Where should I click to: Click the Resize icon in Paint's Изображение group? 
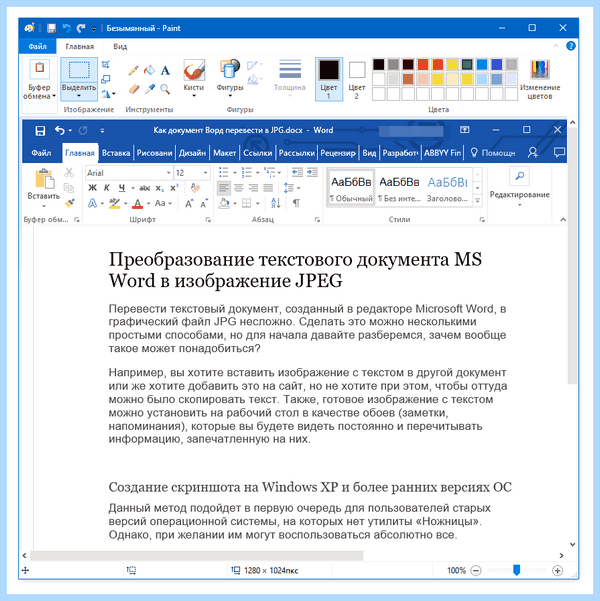coord(106,79)
